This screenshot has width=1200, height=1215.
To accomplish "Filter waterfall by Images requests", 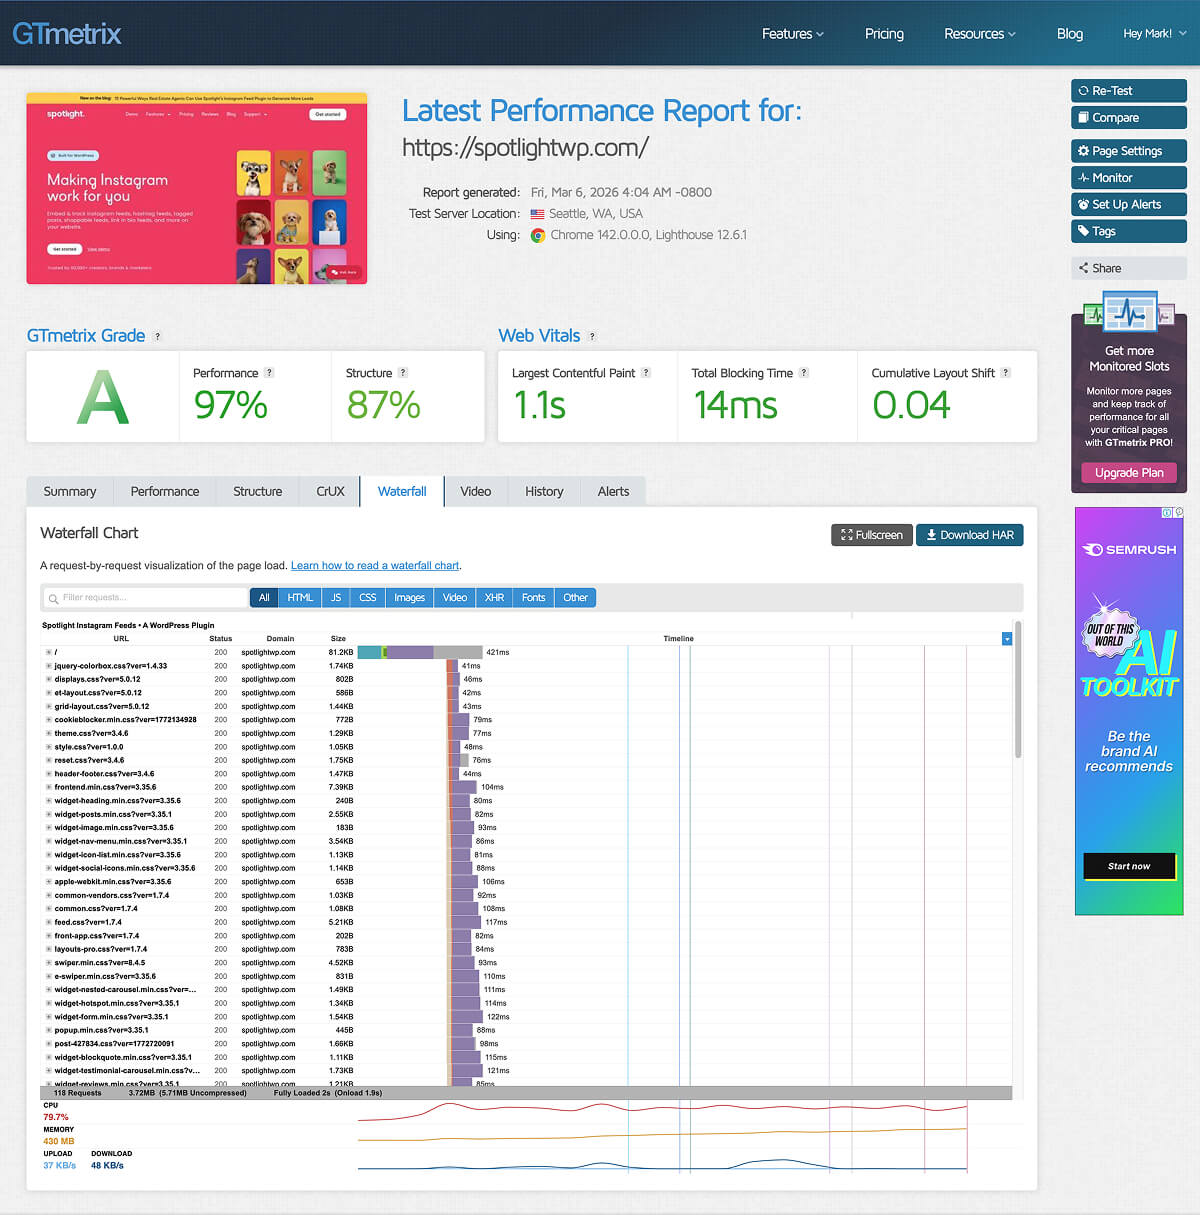I will (x=409, y=598).
